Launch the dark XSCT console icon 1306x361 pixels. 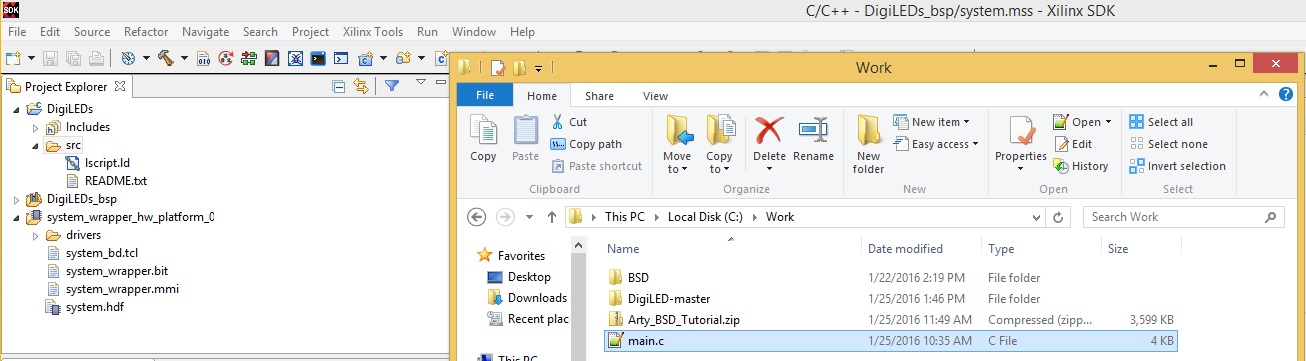318,58
